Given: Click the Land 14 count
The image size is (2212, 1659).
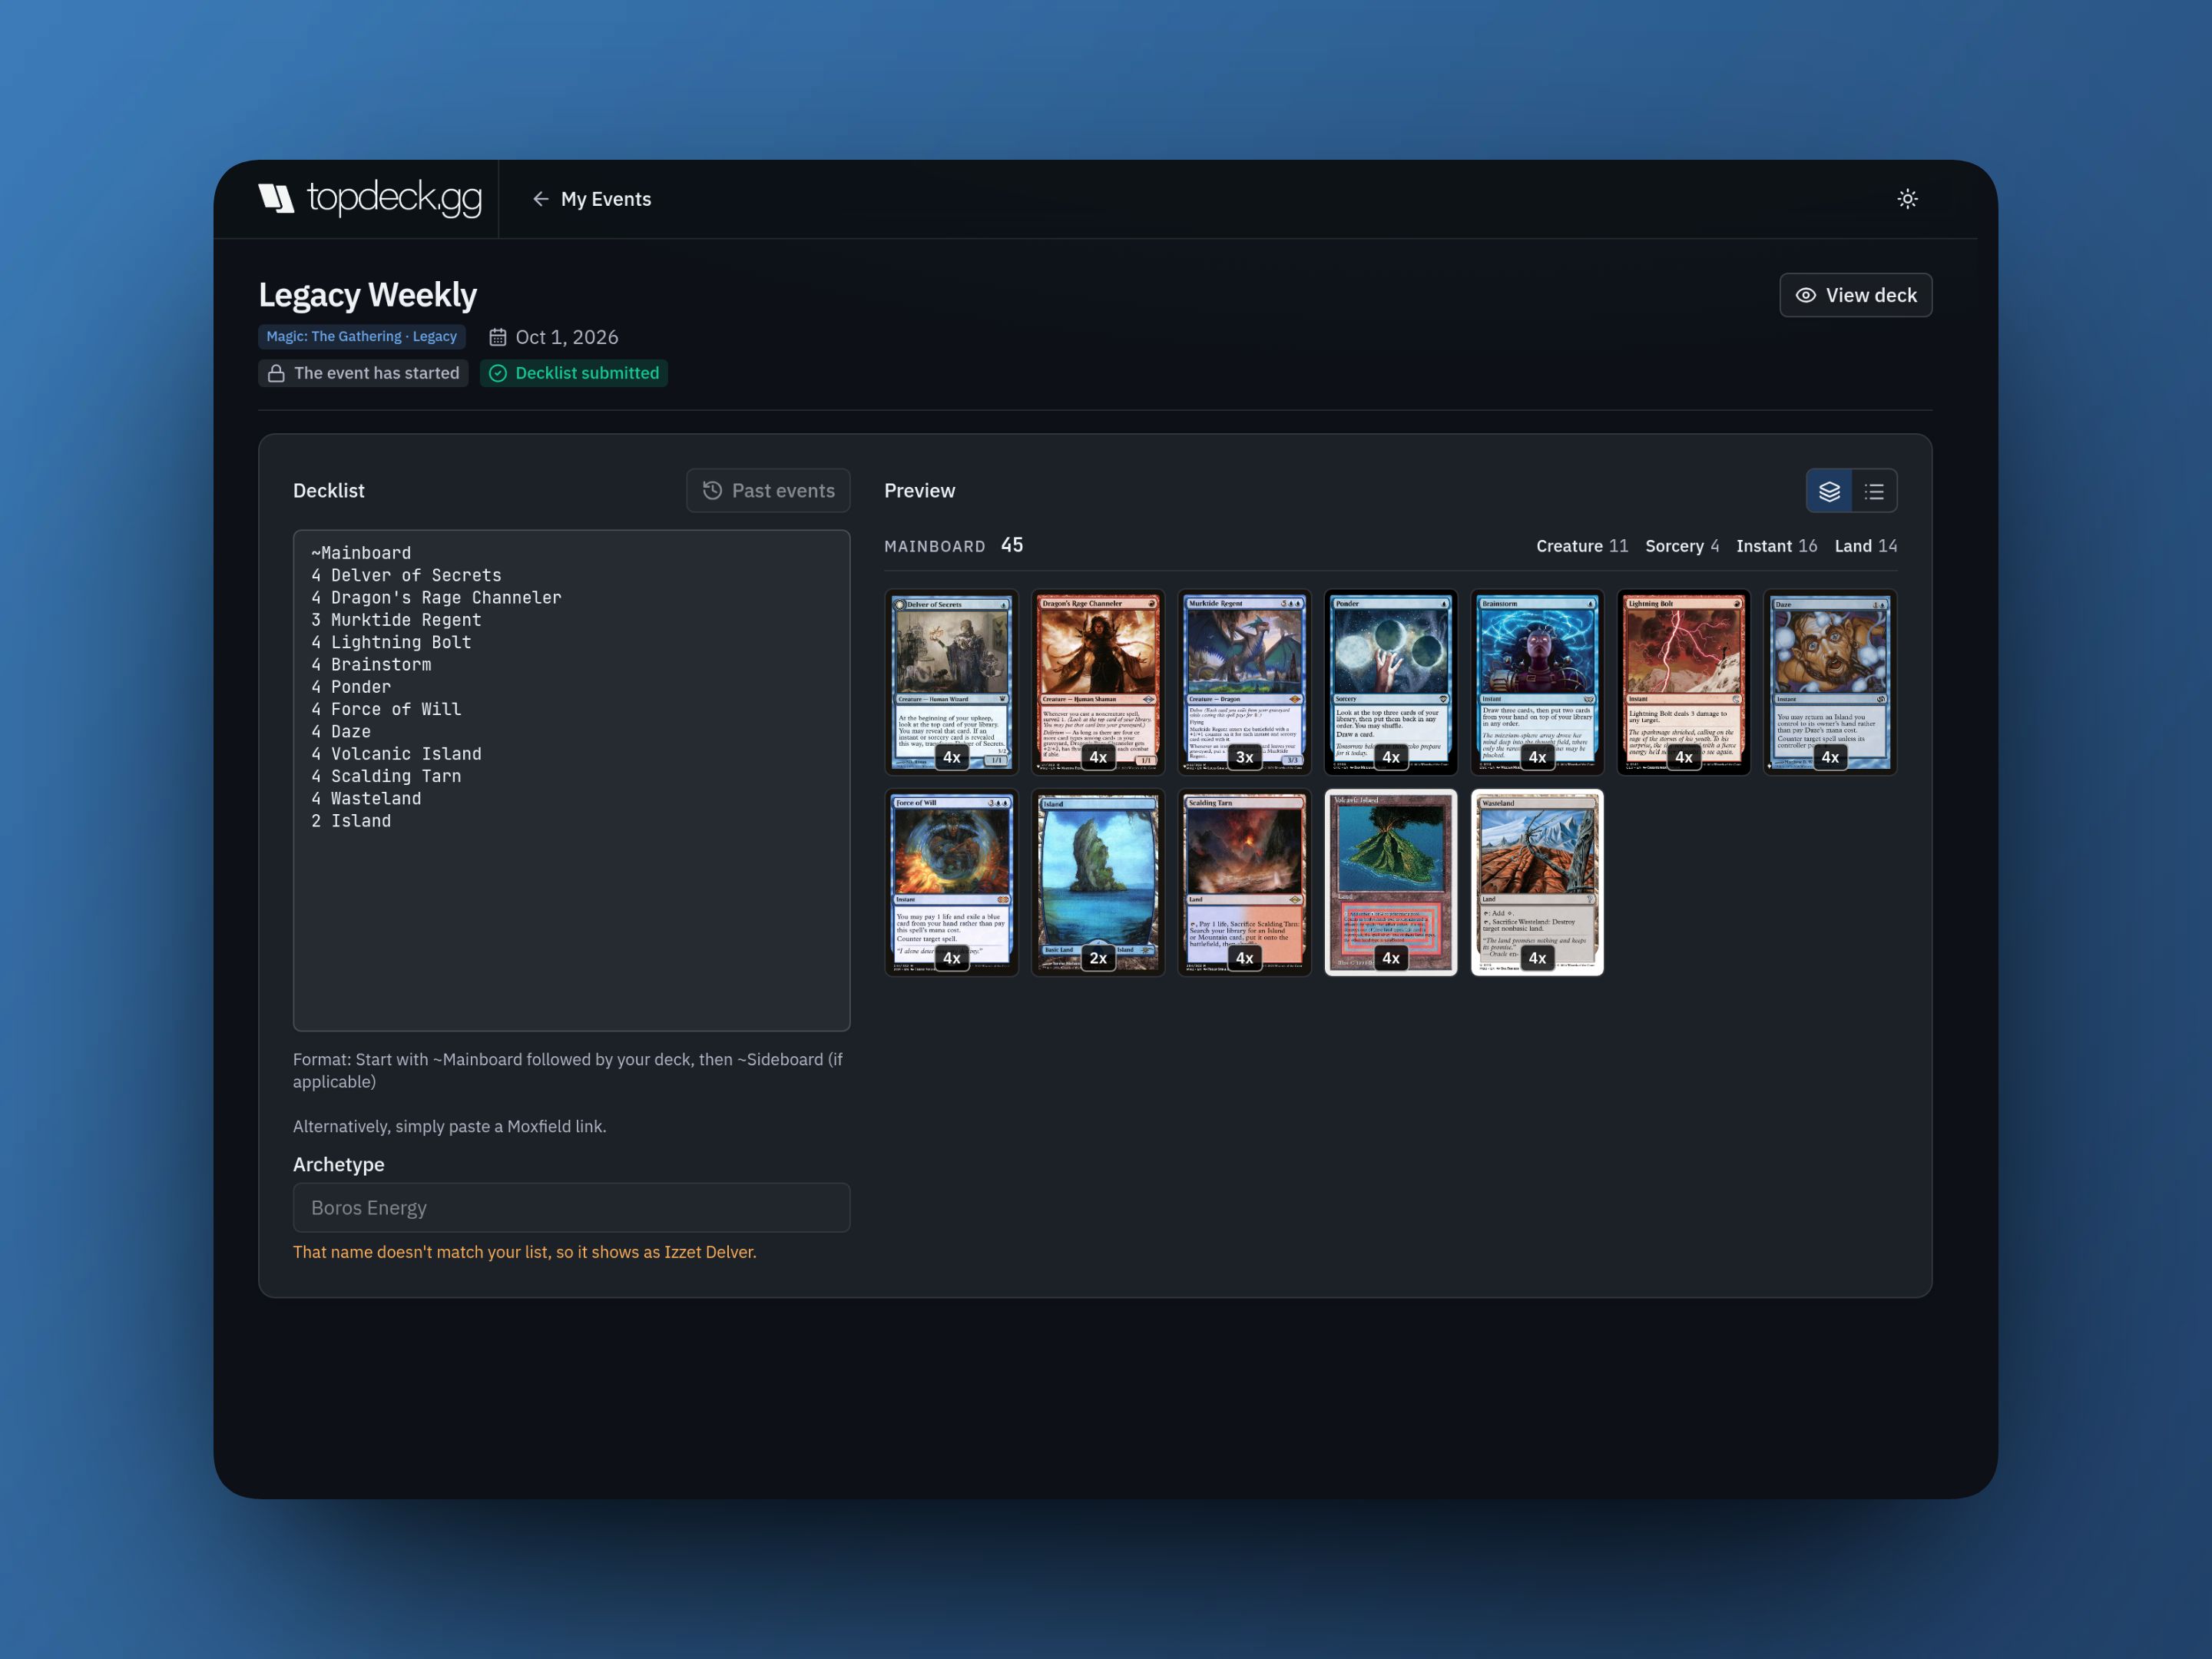Looking at the screenshot, I should point(1865,546).
